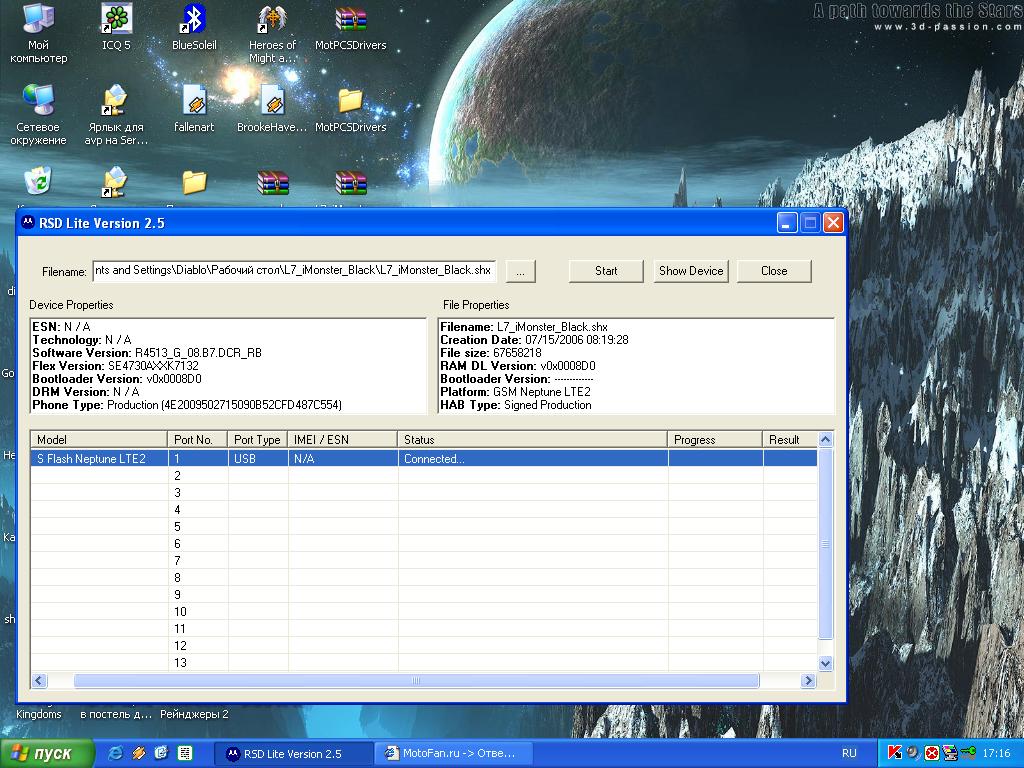The image size is (1024, 768).
Task: Select the S Flash Neptune LTE2 row
Action: 424,458
